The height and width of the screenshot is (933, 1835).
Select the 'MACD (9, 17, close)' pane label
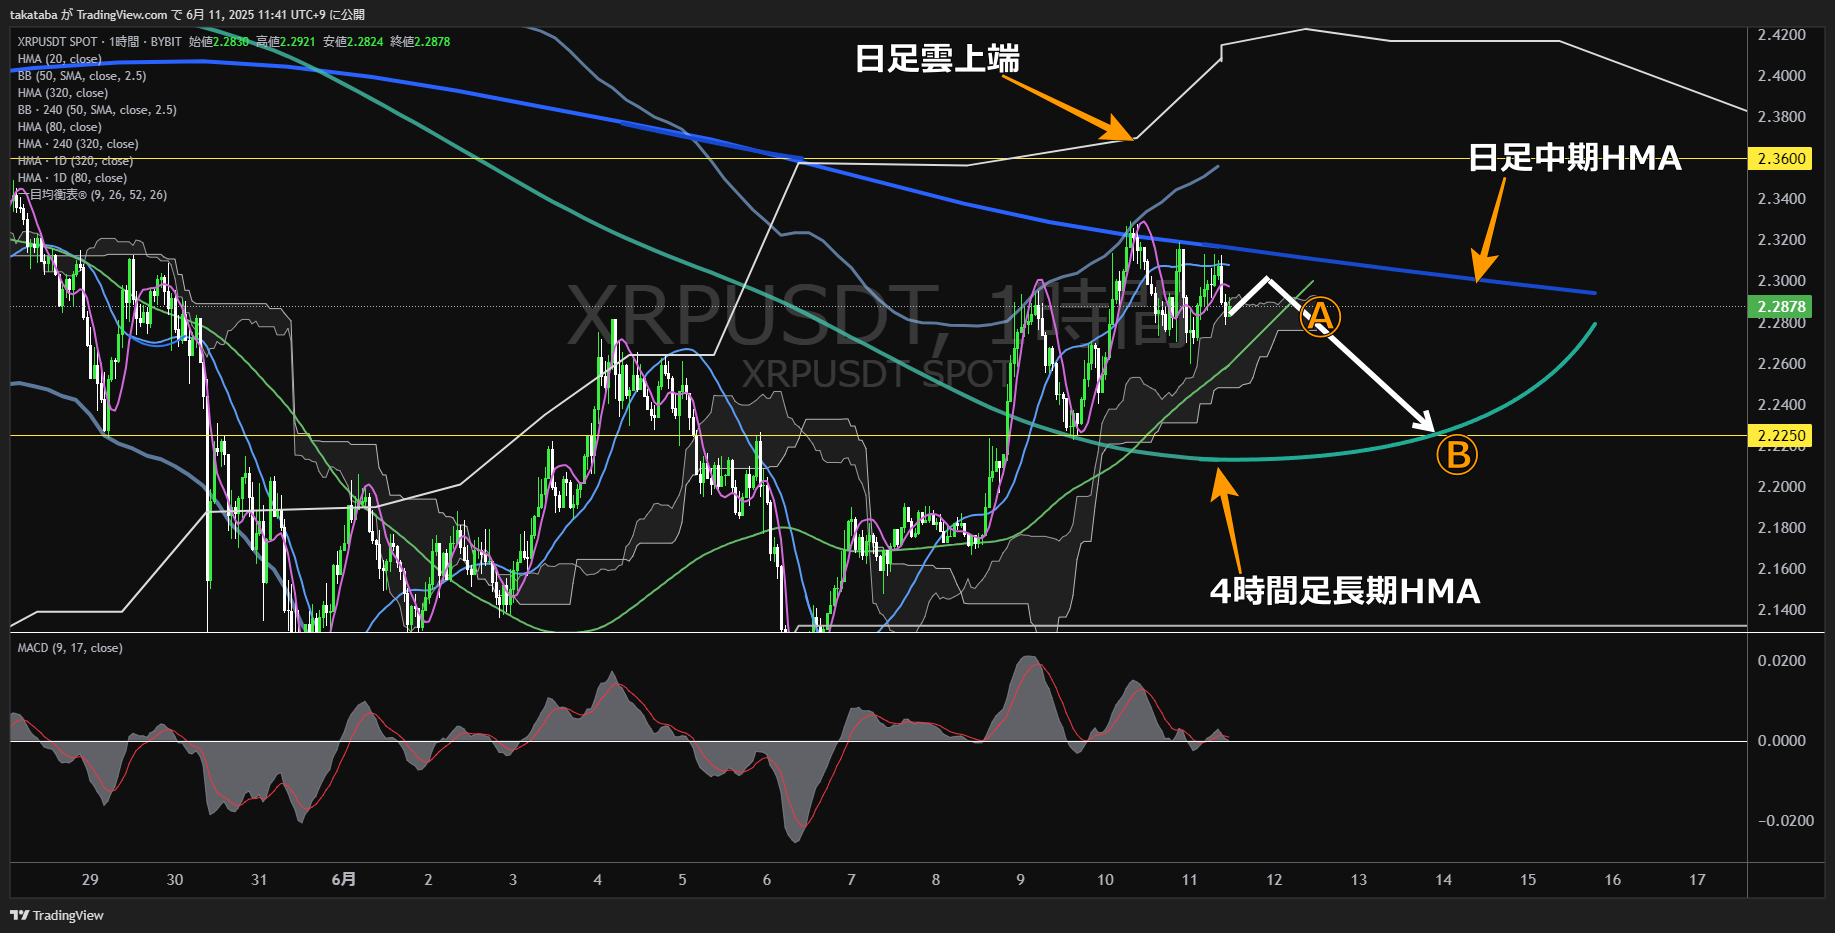click(x=70, y=648)
